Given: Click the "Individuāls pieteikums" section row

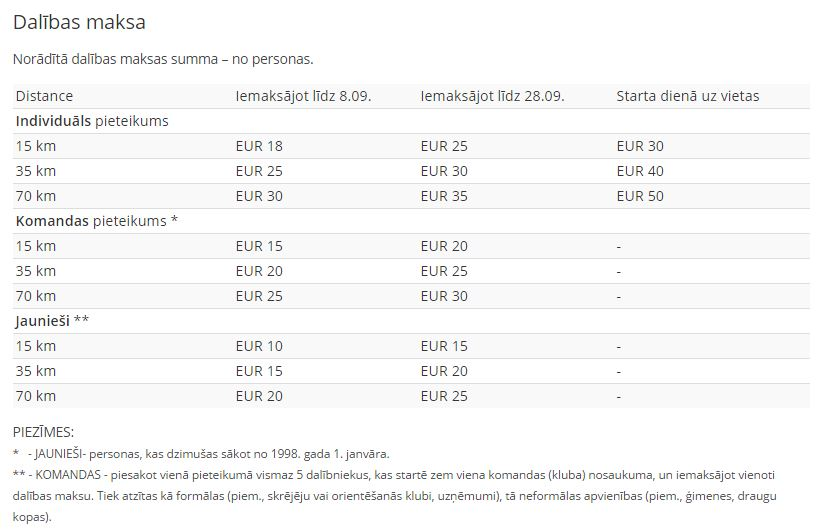Looking at the screenshot, I should (x=92, y=121).
